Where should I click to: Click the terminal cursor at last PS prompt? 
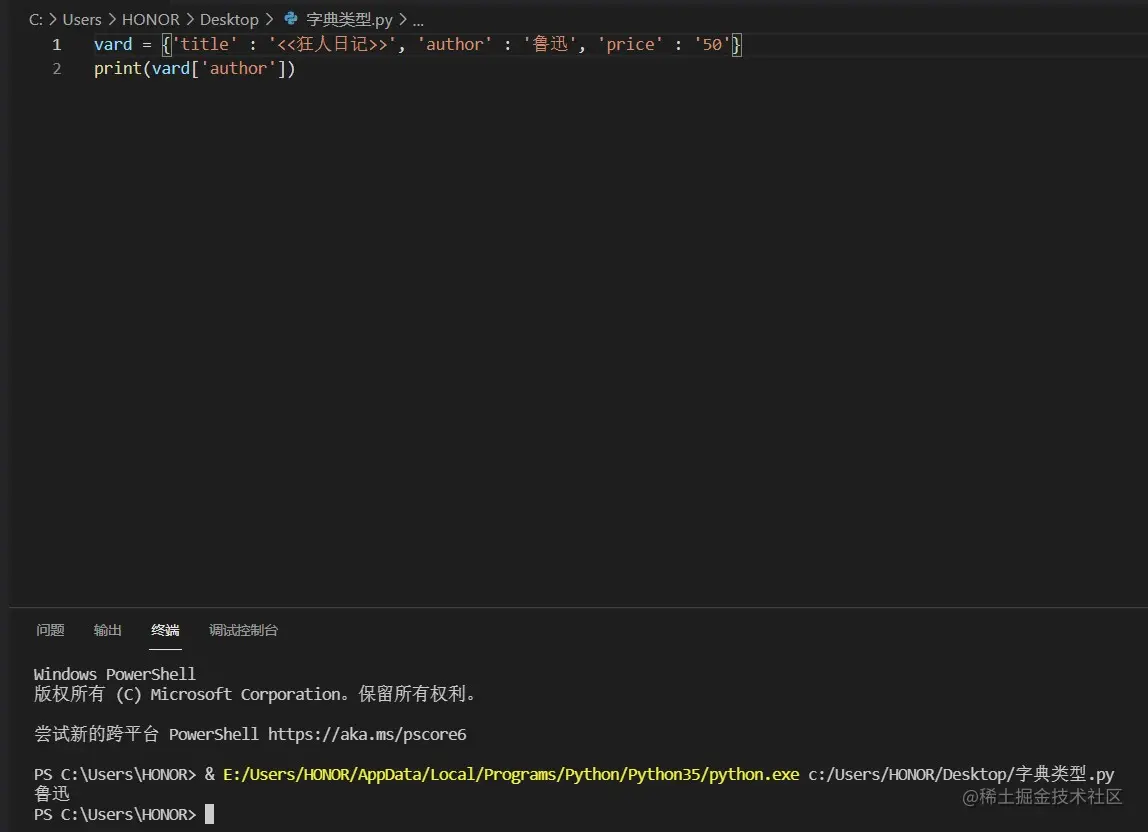[x=209, y=814]
